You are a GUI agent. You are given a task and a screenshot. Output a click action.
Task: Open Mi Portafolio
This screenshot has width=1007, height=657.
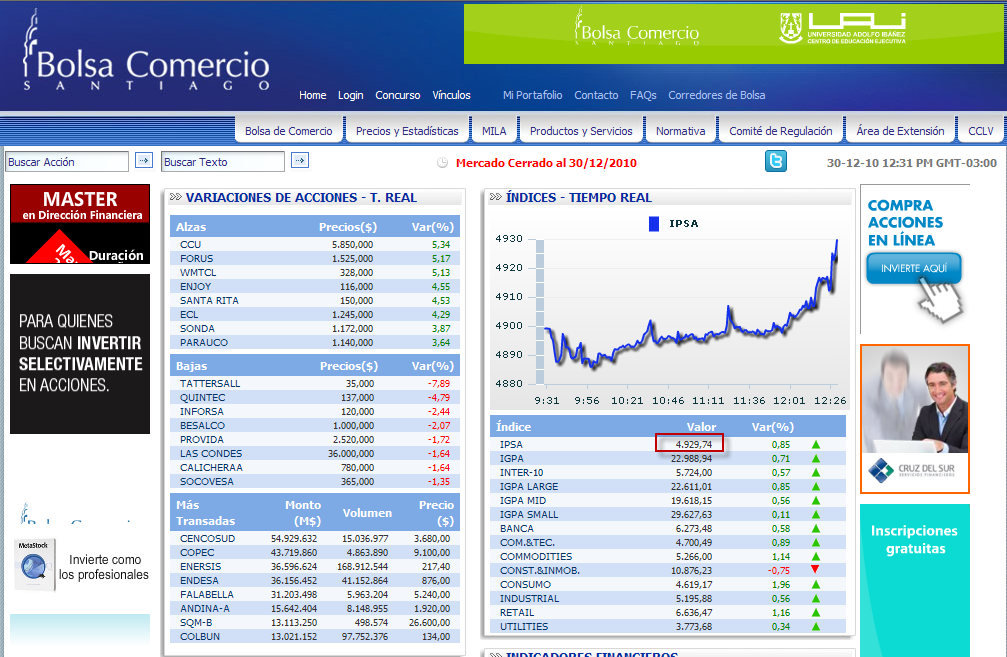[532, 95]
